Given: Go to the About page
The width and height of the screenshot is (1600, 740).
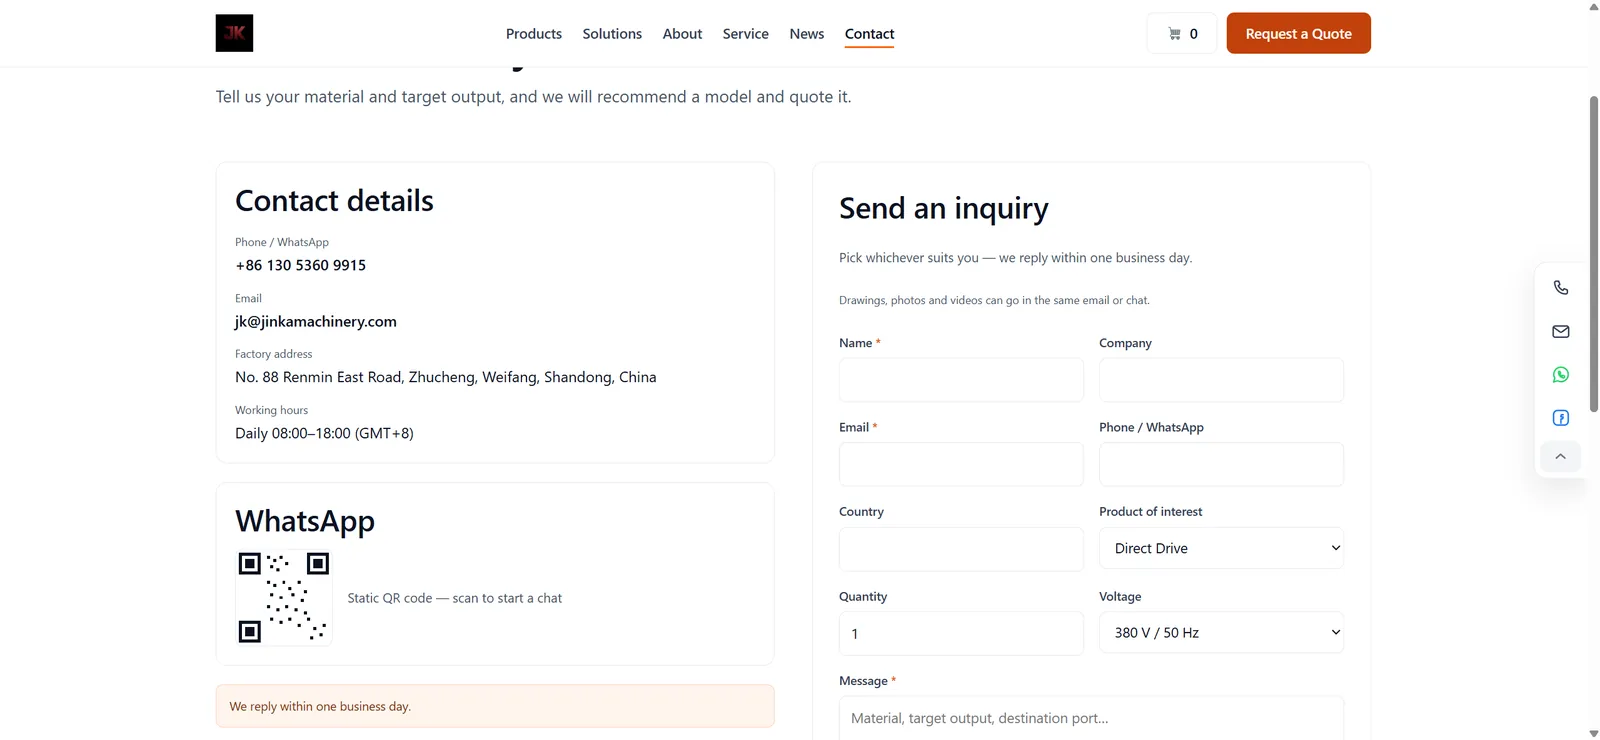Looking at the screenshot, I should pos(682,34).
